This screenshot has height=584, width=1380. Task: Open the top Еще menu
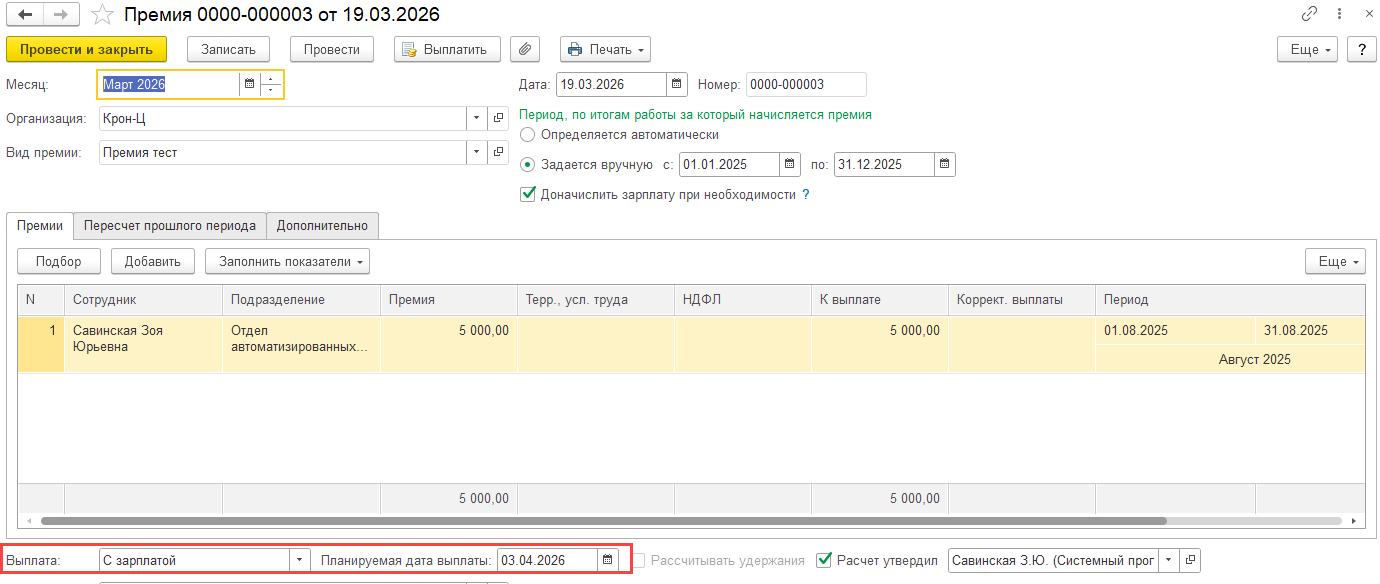coord(1307,49)
